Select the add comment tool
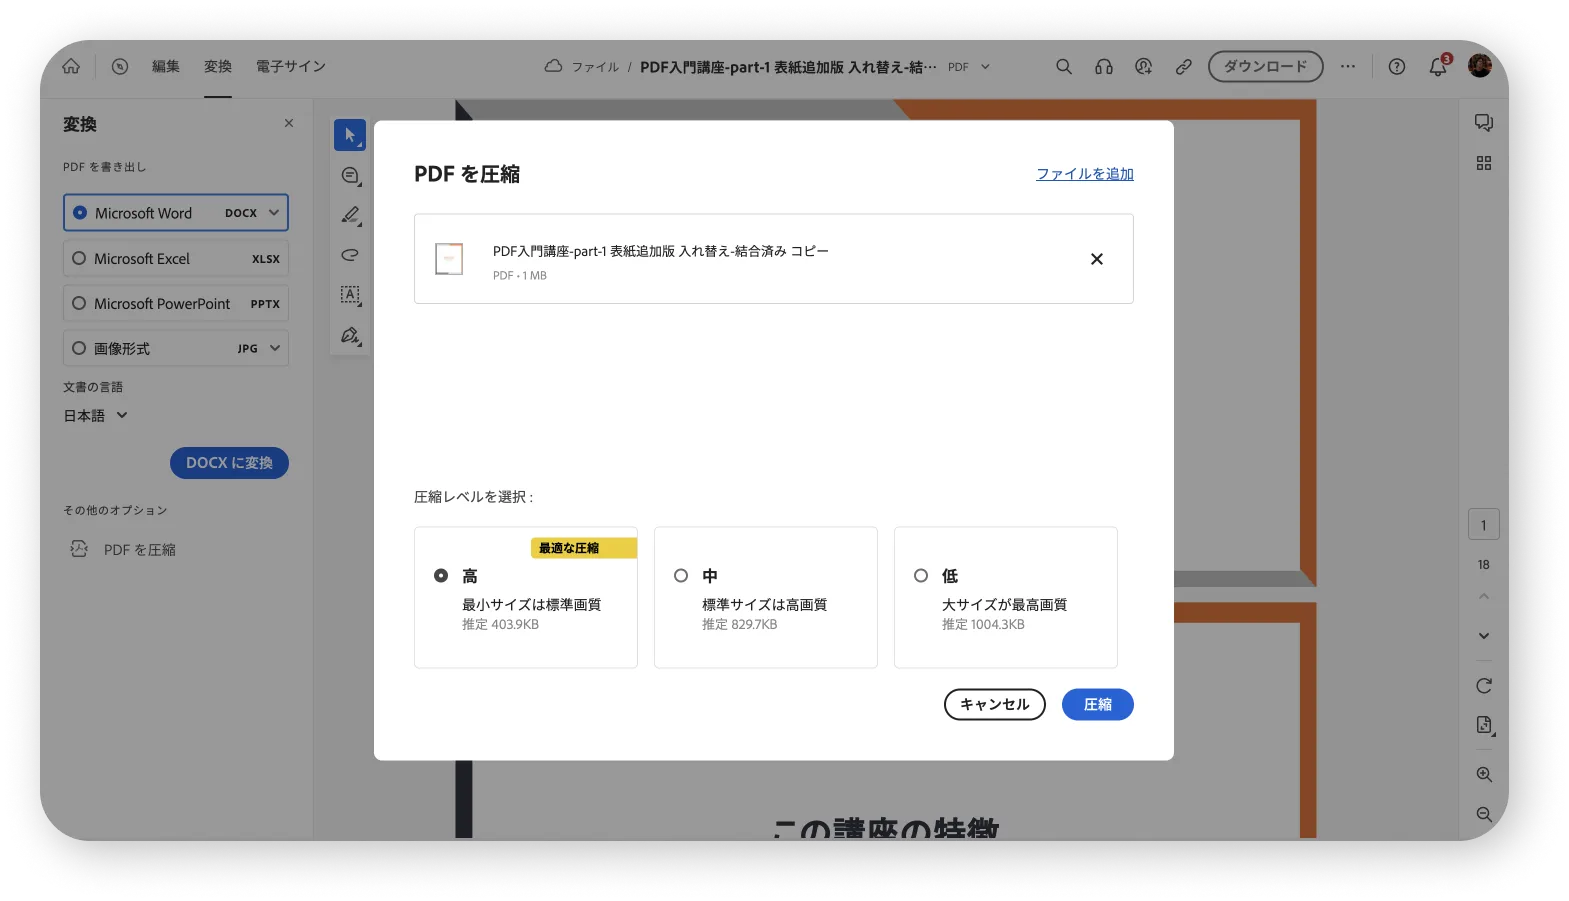Viewport: 1569px width, 901px height. point(350,175)
